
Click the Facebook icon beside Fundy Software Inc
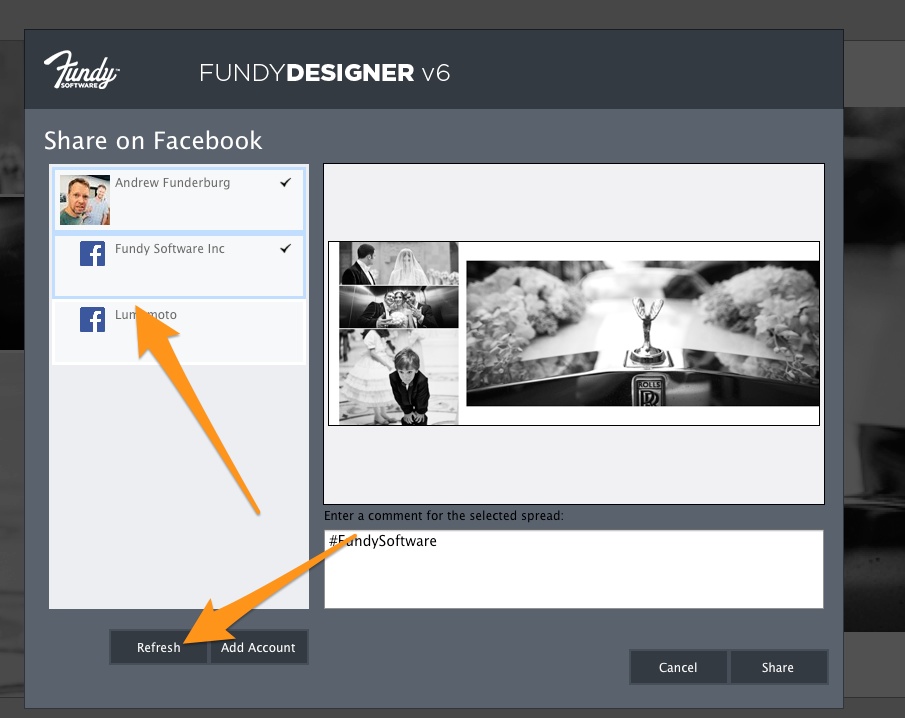[x=92, y=253]
